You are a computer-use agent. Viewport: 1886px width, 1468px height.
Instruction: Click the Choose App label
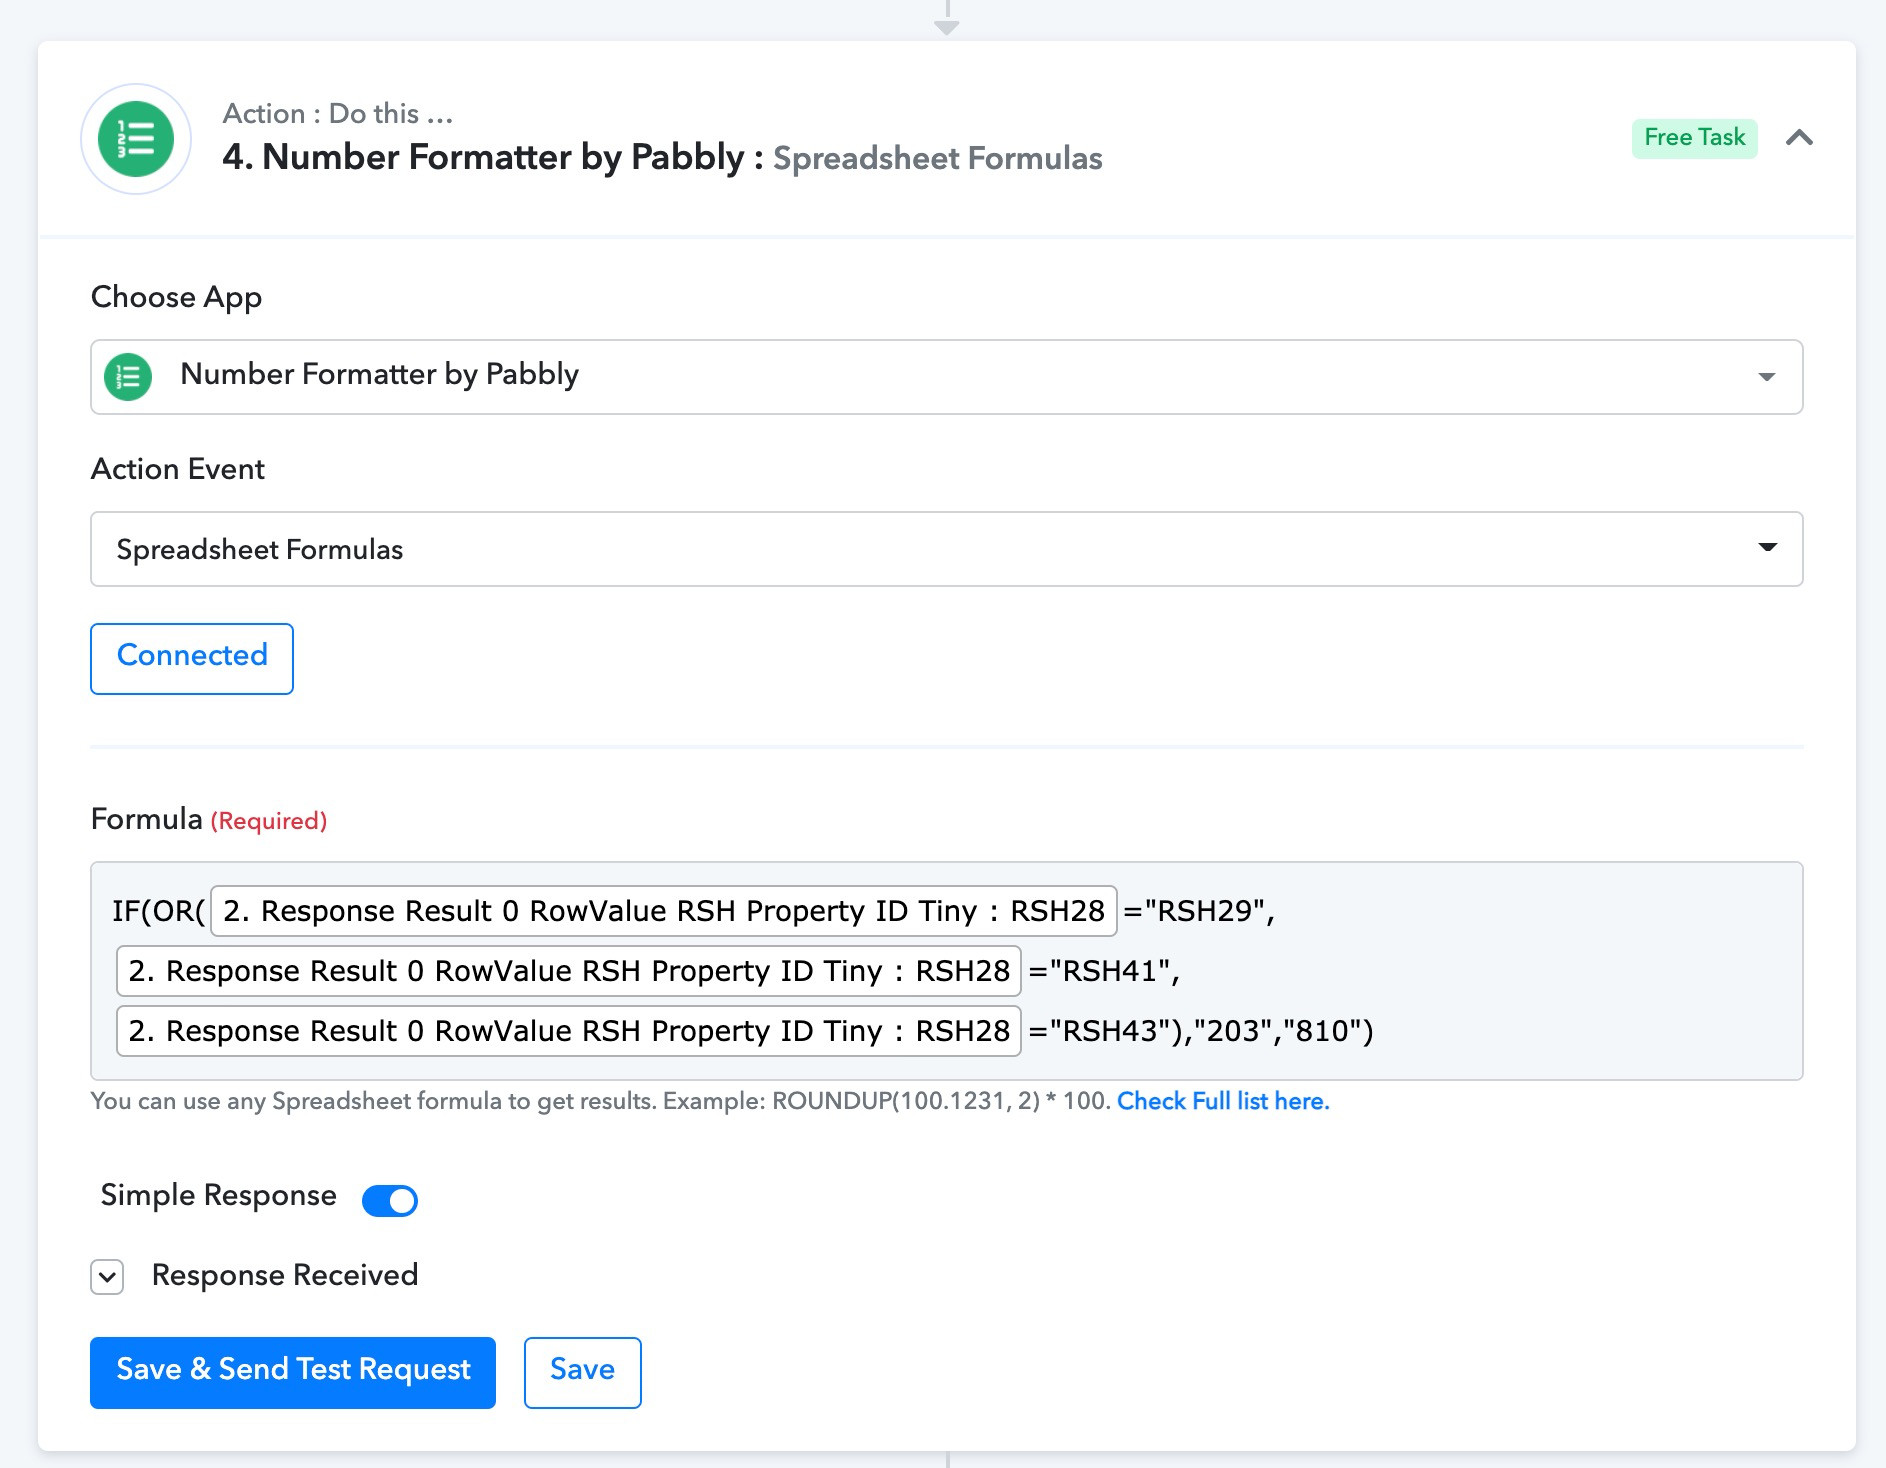coord(177,298)
